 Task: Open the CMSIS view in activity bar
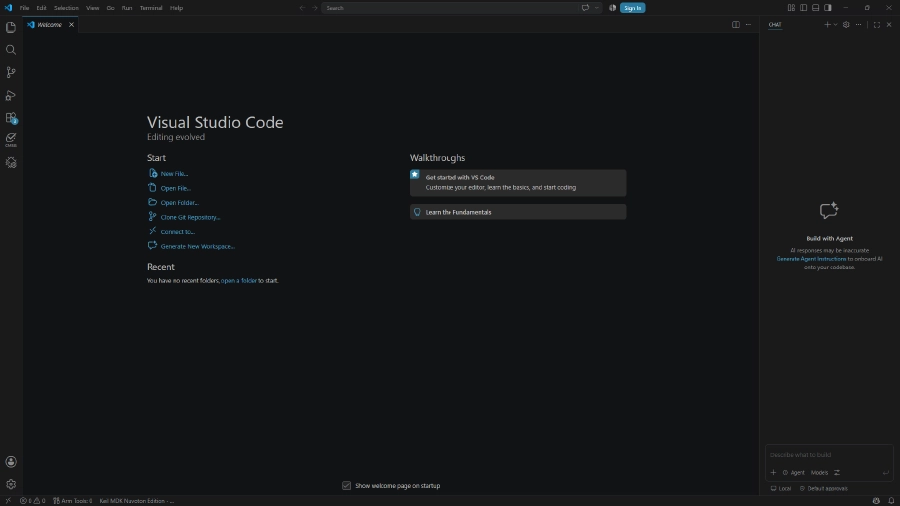[x=11, y=139]
